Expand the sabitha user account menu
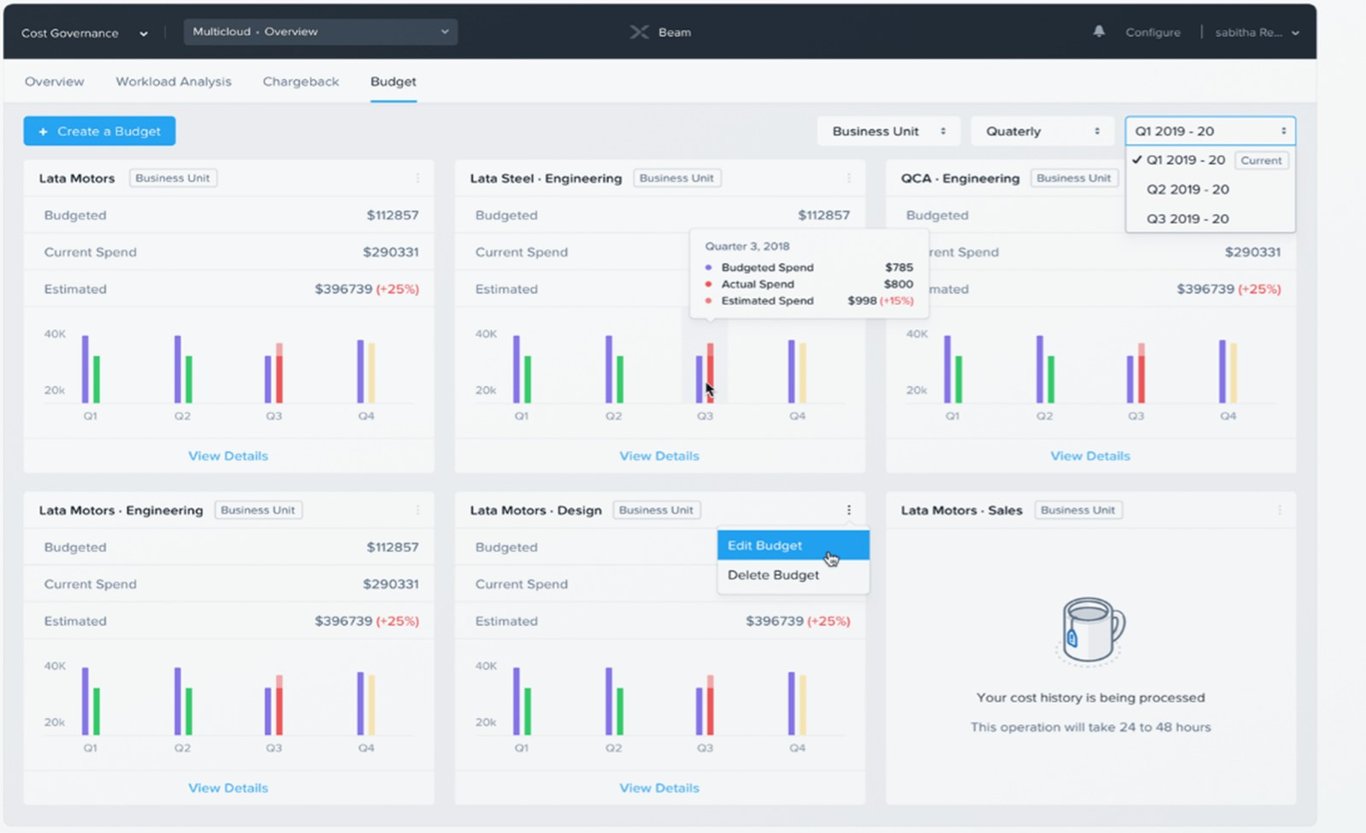 coord(1258,31)
